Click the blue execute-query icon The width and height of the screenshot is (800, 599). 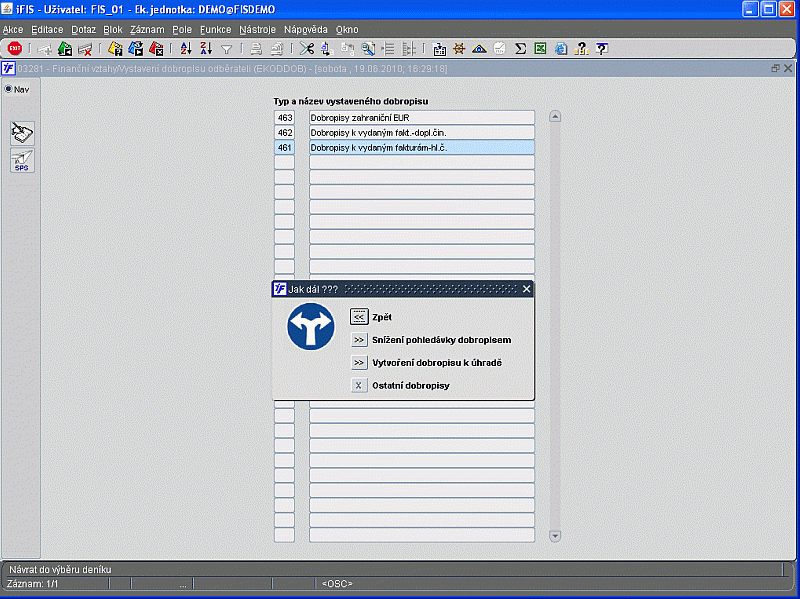[x=135, y=48]
